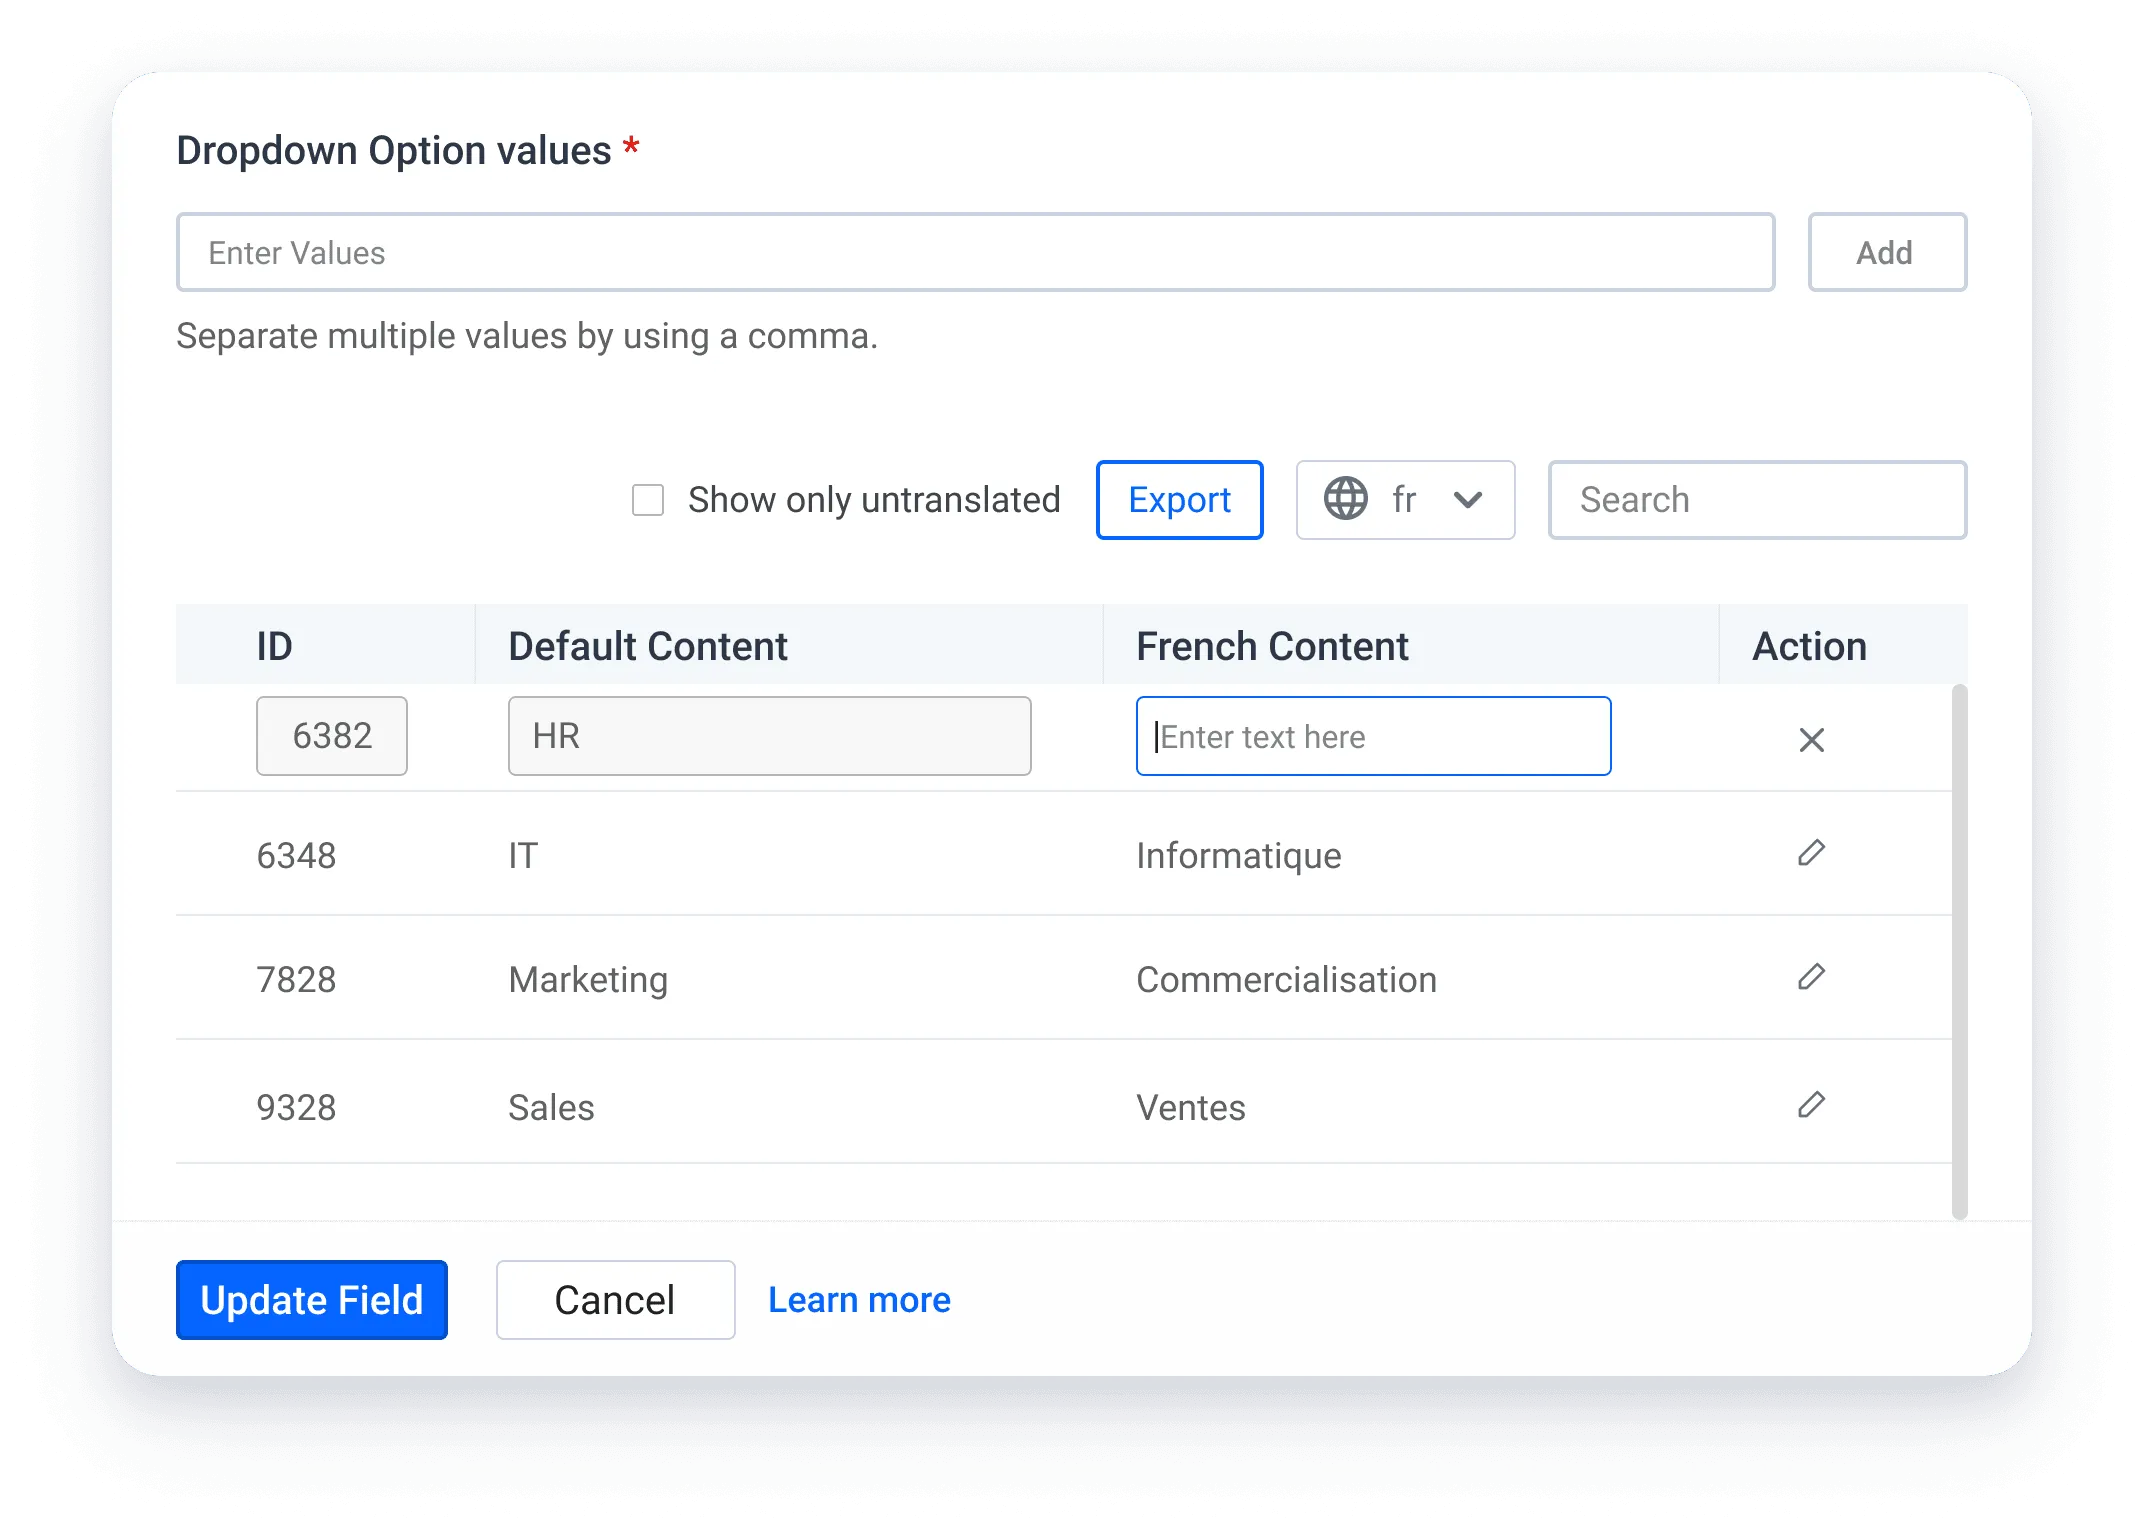Cancel the dropdown field edits

click(614, 1299)
